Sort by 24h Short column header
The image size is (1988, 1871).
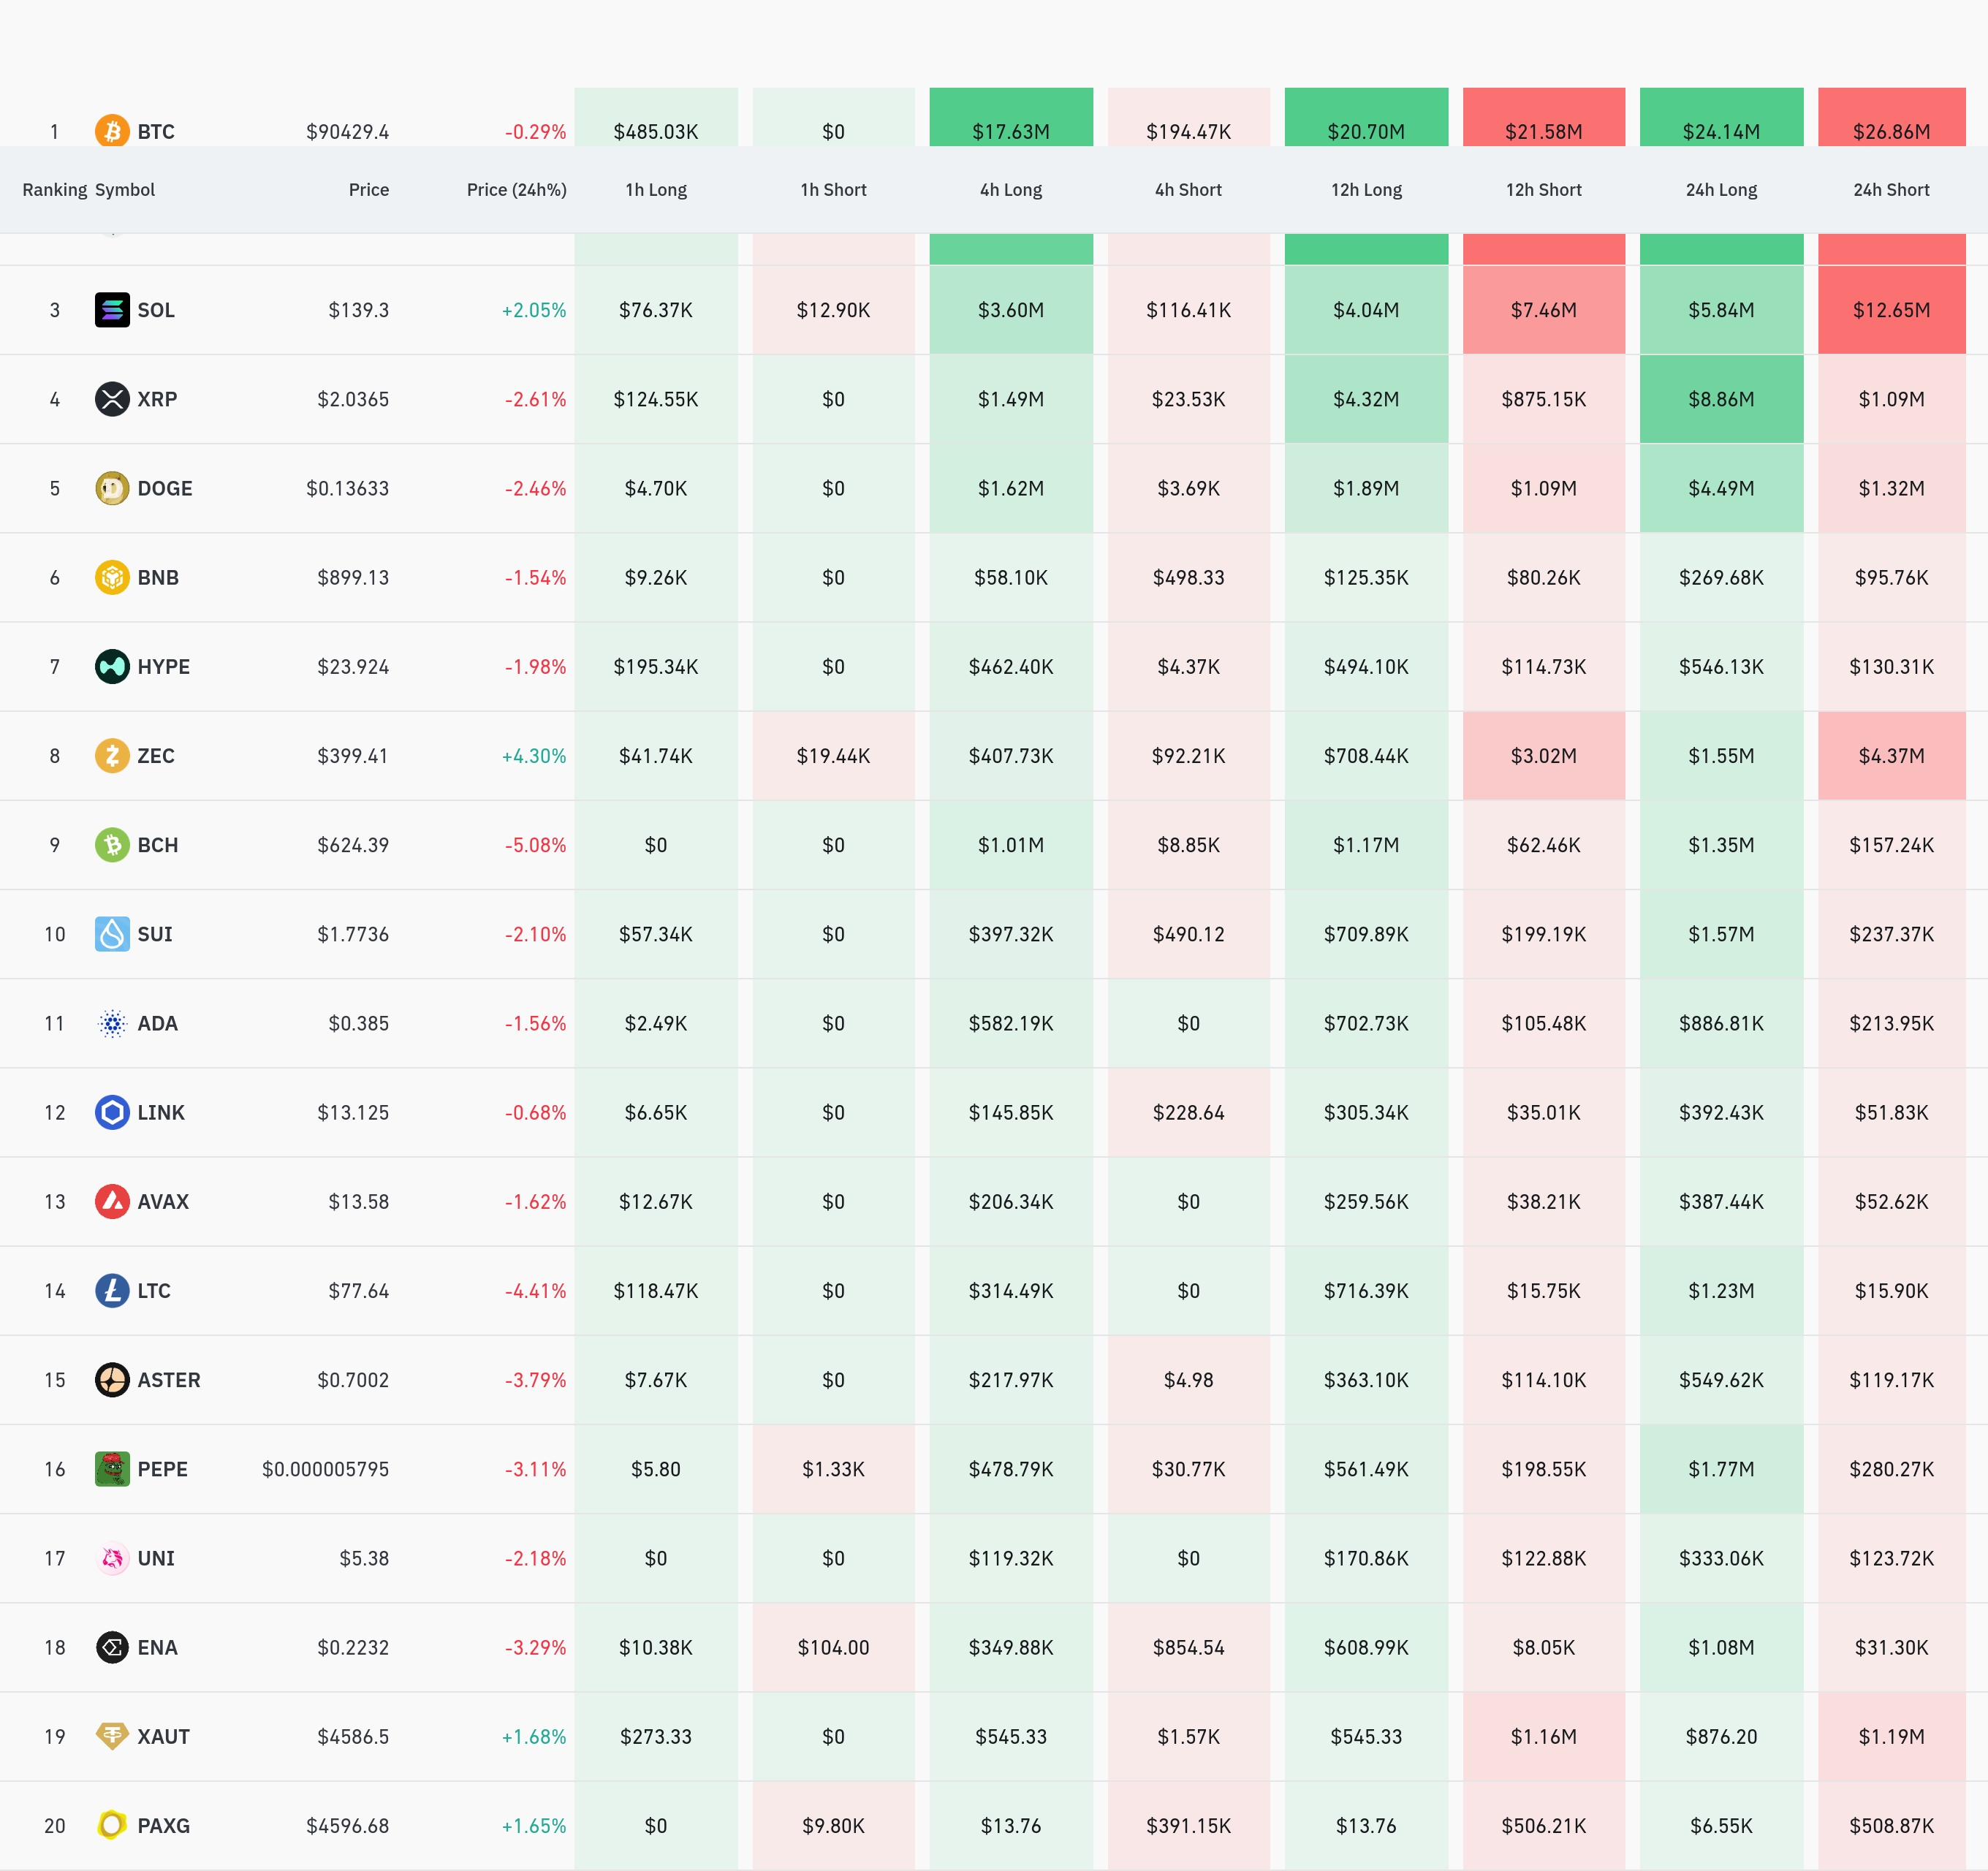1891,190
